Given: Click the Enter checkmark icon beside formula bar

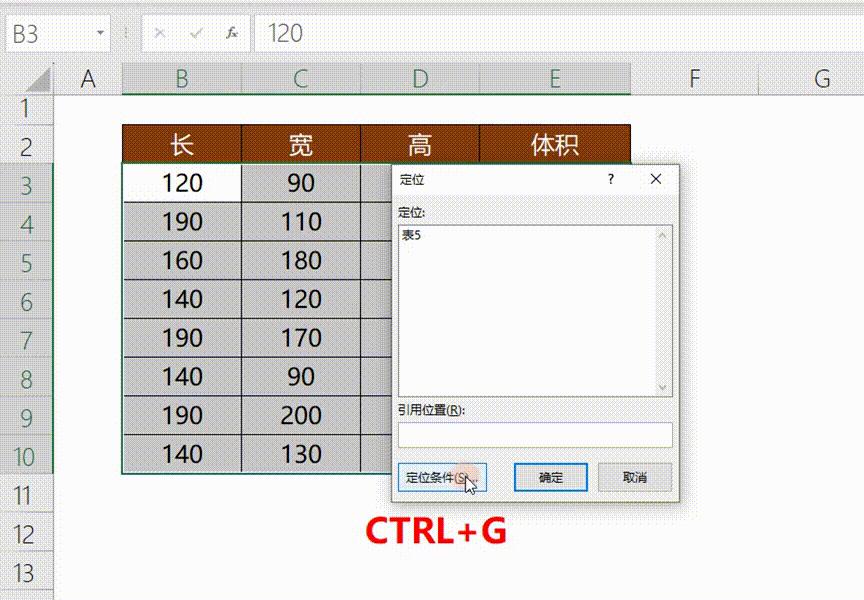Looking at the screenshot, I should coord(196,33).
